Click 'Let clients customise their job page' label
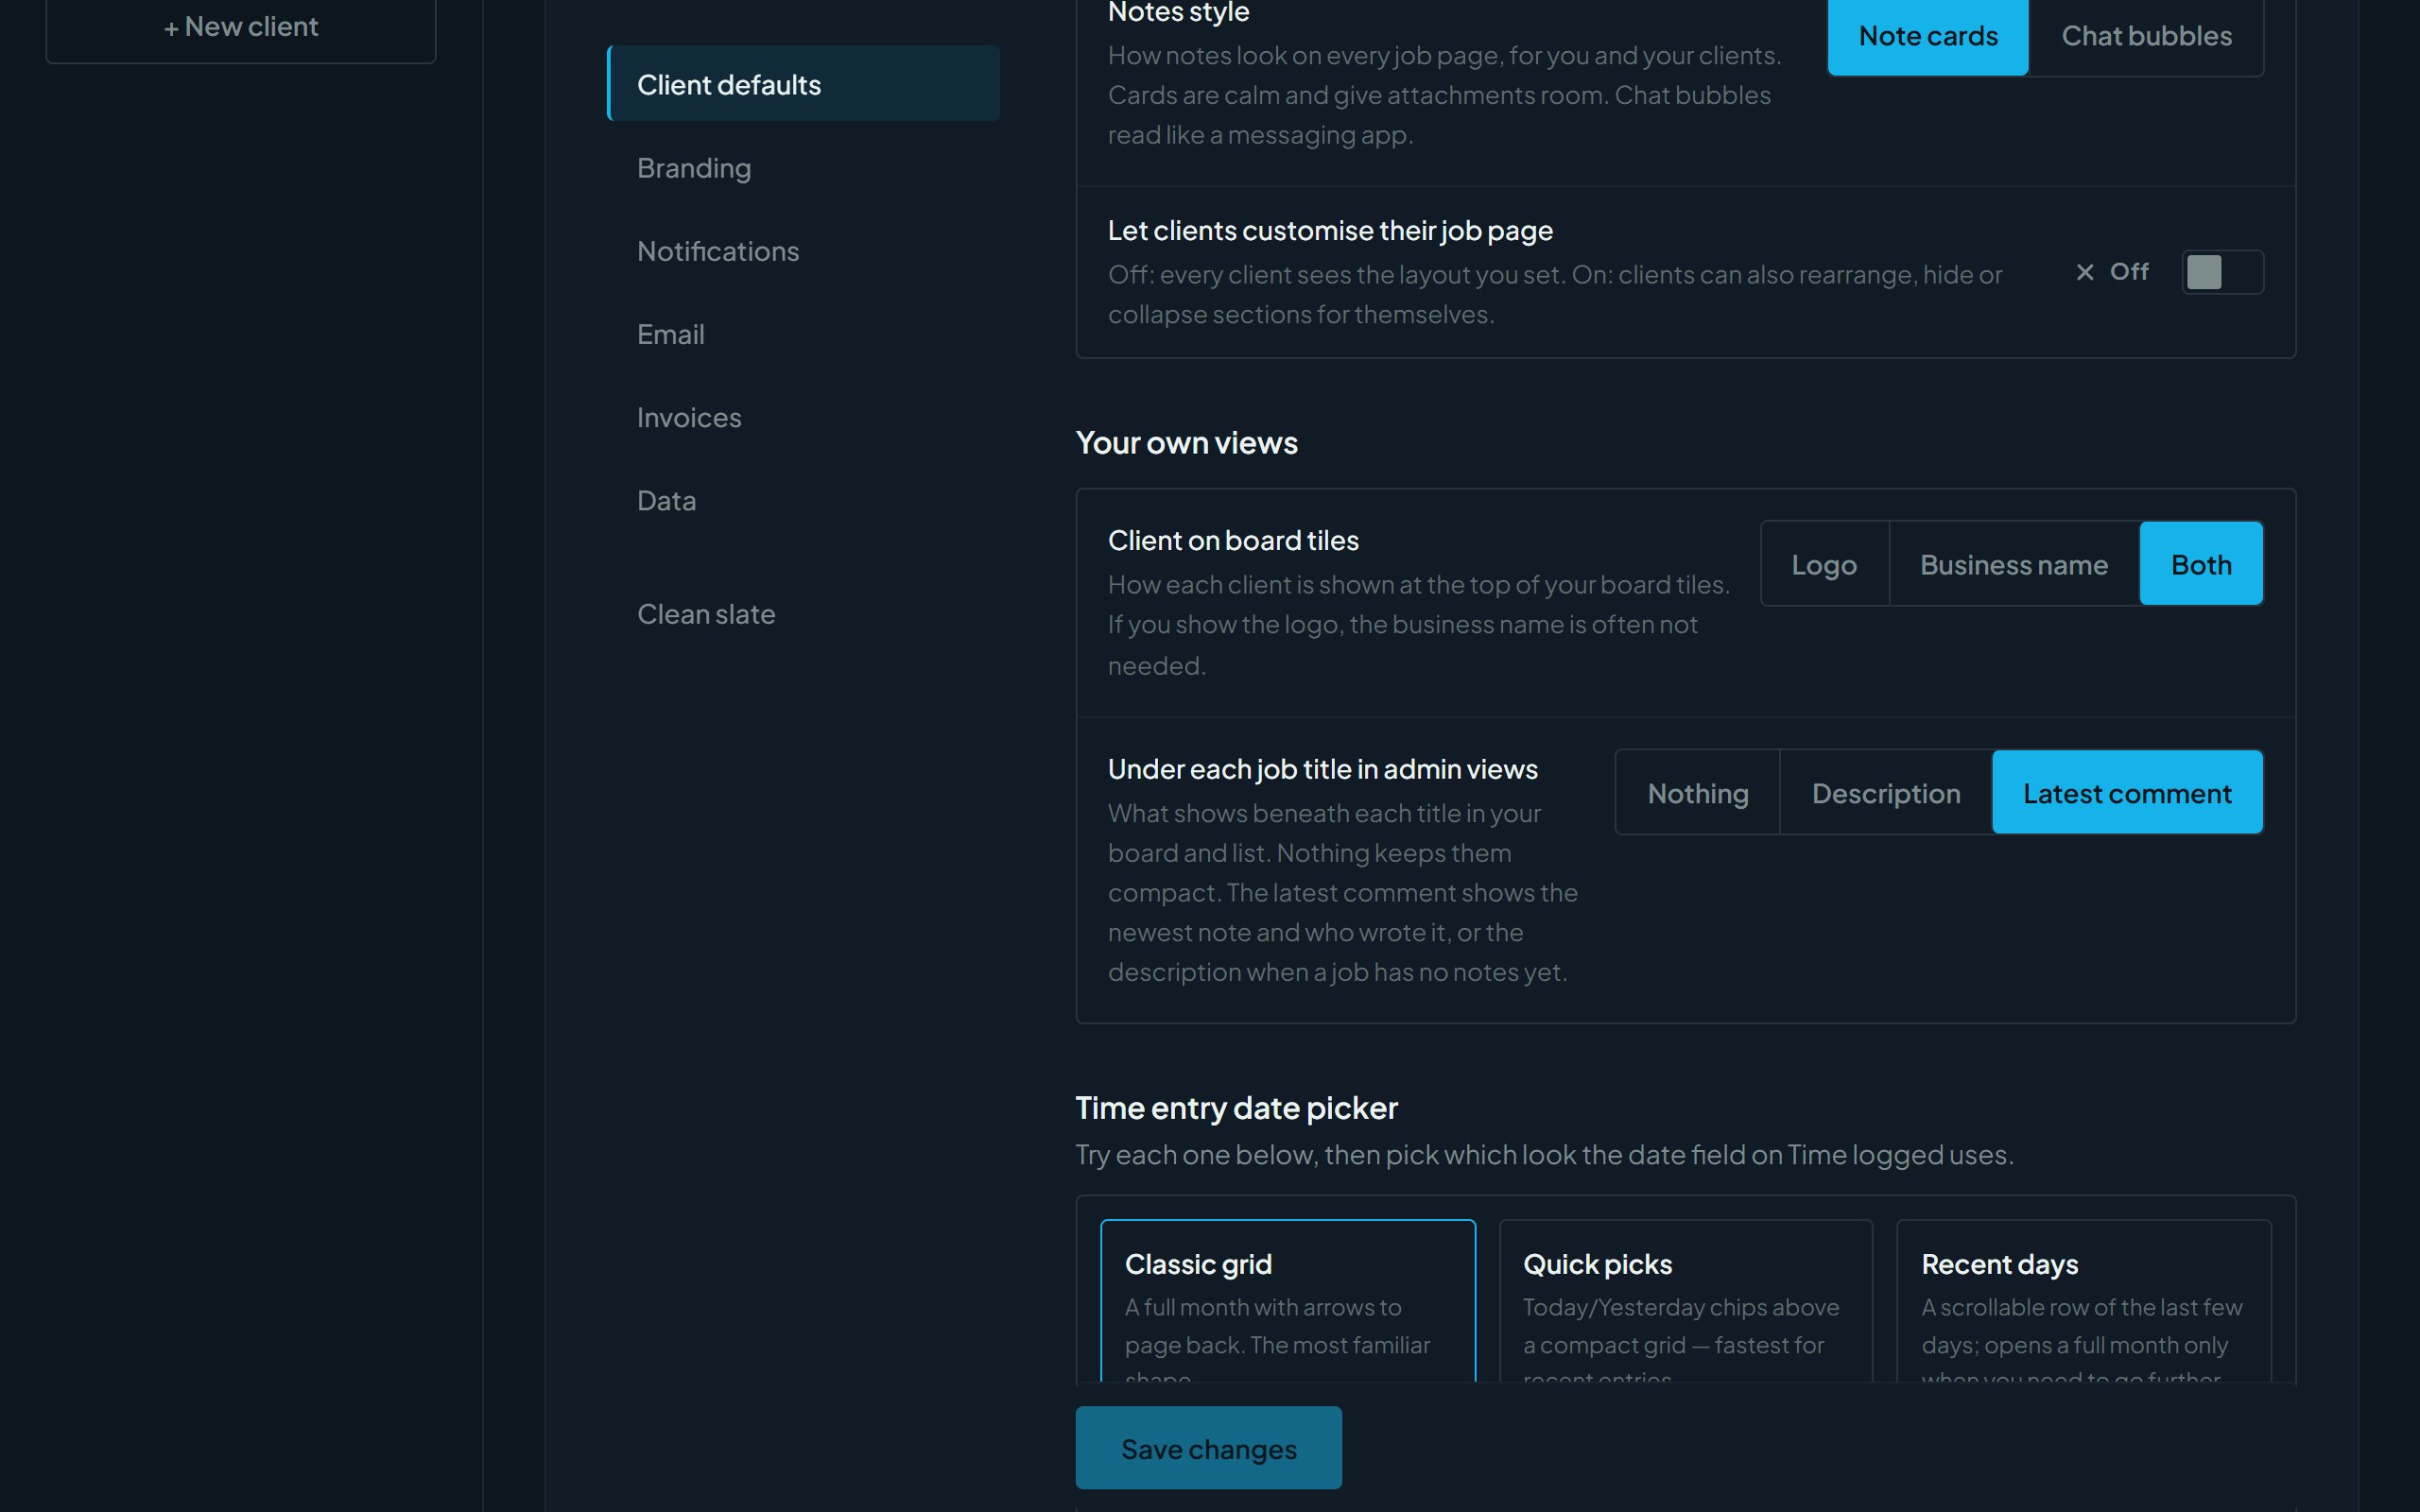Image resolution: width=2420 pixels, height=1512 pixels. coord(1330,231)
